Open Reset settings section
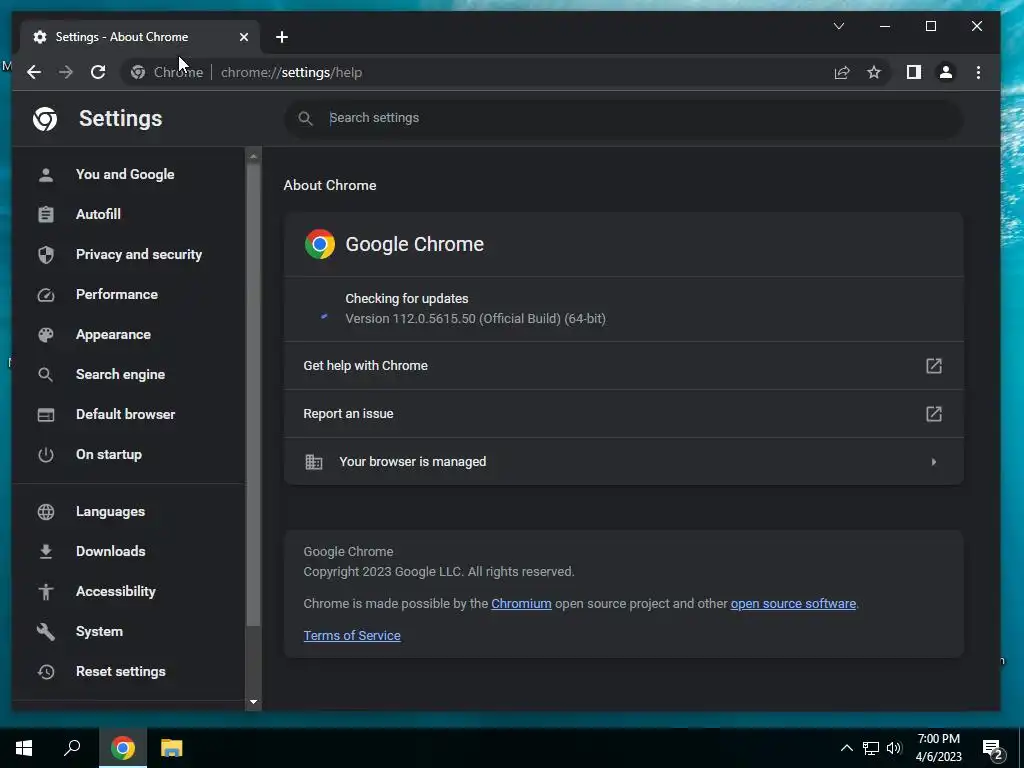Image resolution: width=1024 pixels, height=768 pixels. click(x=121, y=671)
